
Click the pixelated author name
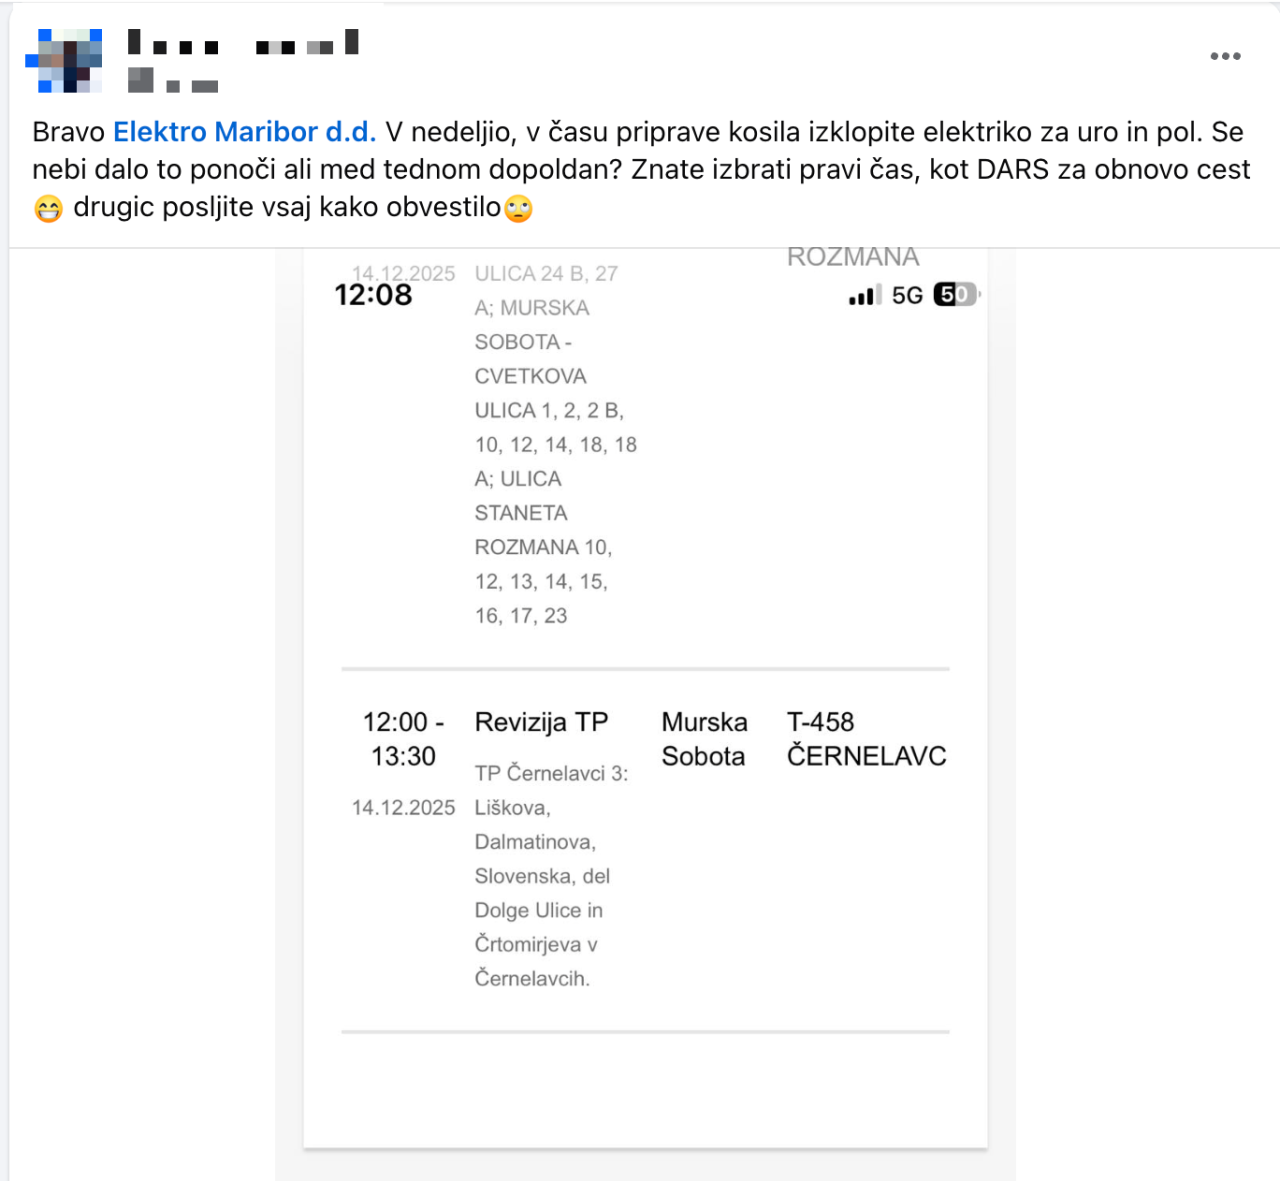(x=243, y=44)
